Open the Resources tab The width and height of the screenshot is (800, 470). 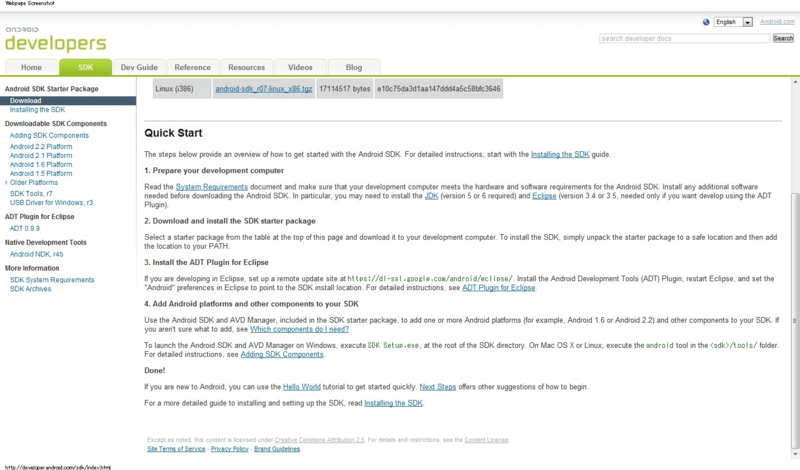pyautogui.click(x=246, y=67)
